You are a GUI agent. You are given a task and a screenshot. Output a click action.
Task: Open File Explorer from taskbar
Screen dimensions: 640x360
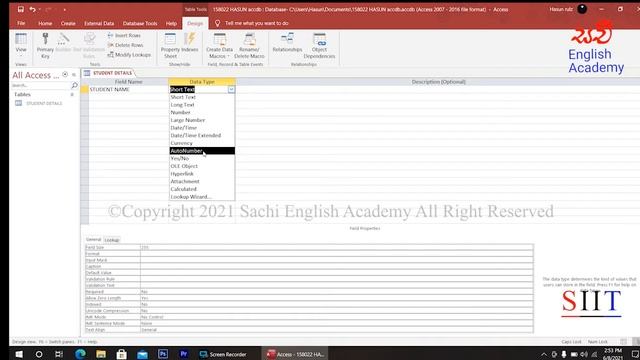point(101,354)
